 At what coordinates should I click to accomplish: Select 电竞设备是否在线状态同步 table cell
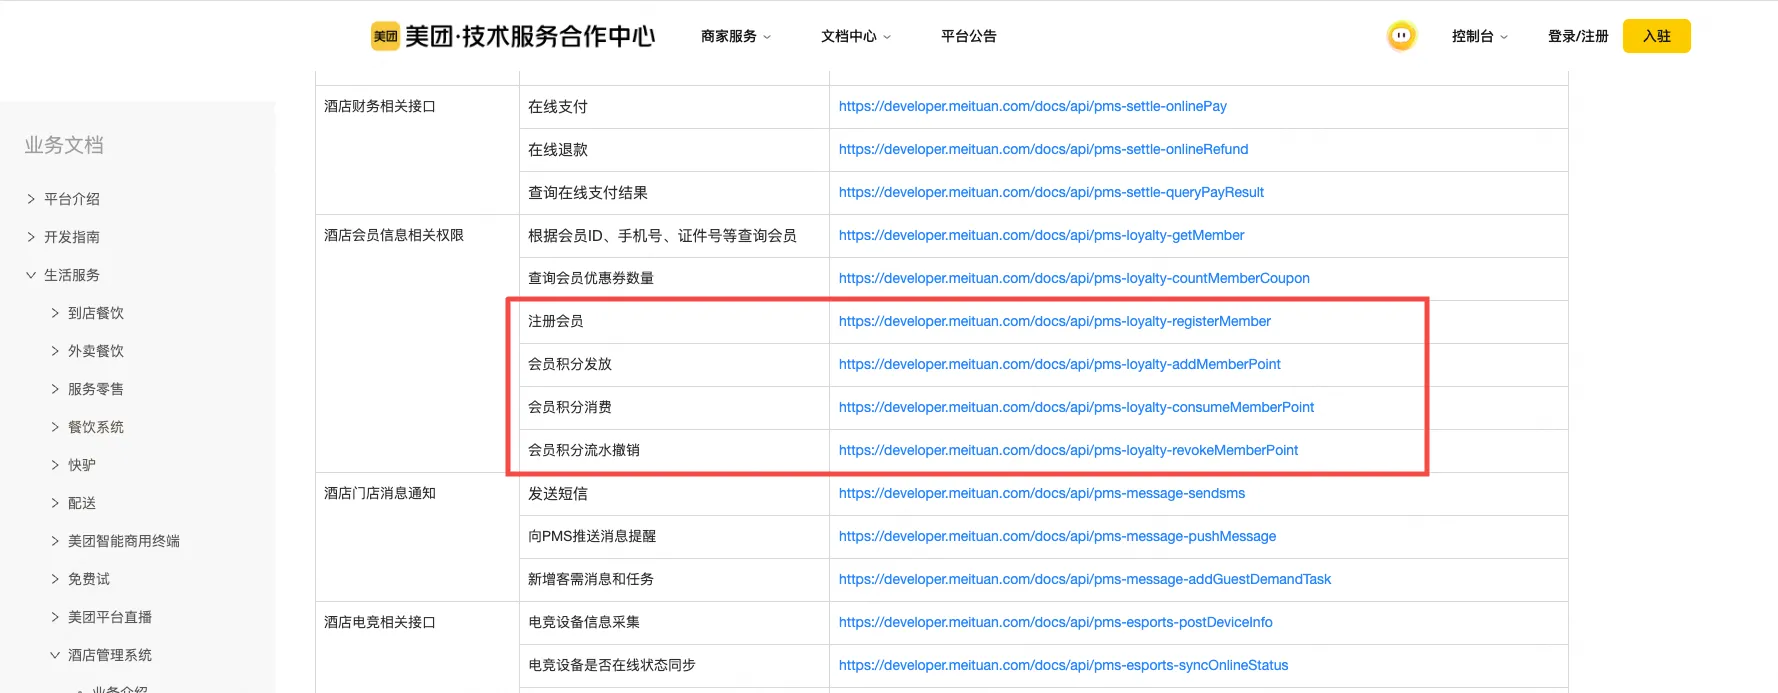click(674, 666)
